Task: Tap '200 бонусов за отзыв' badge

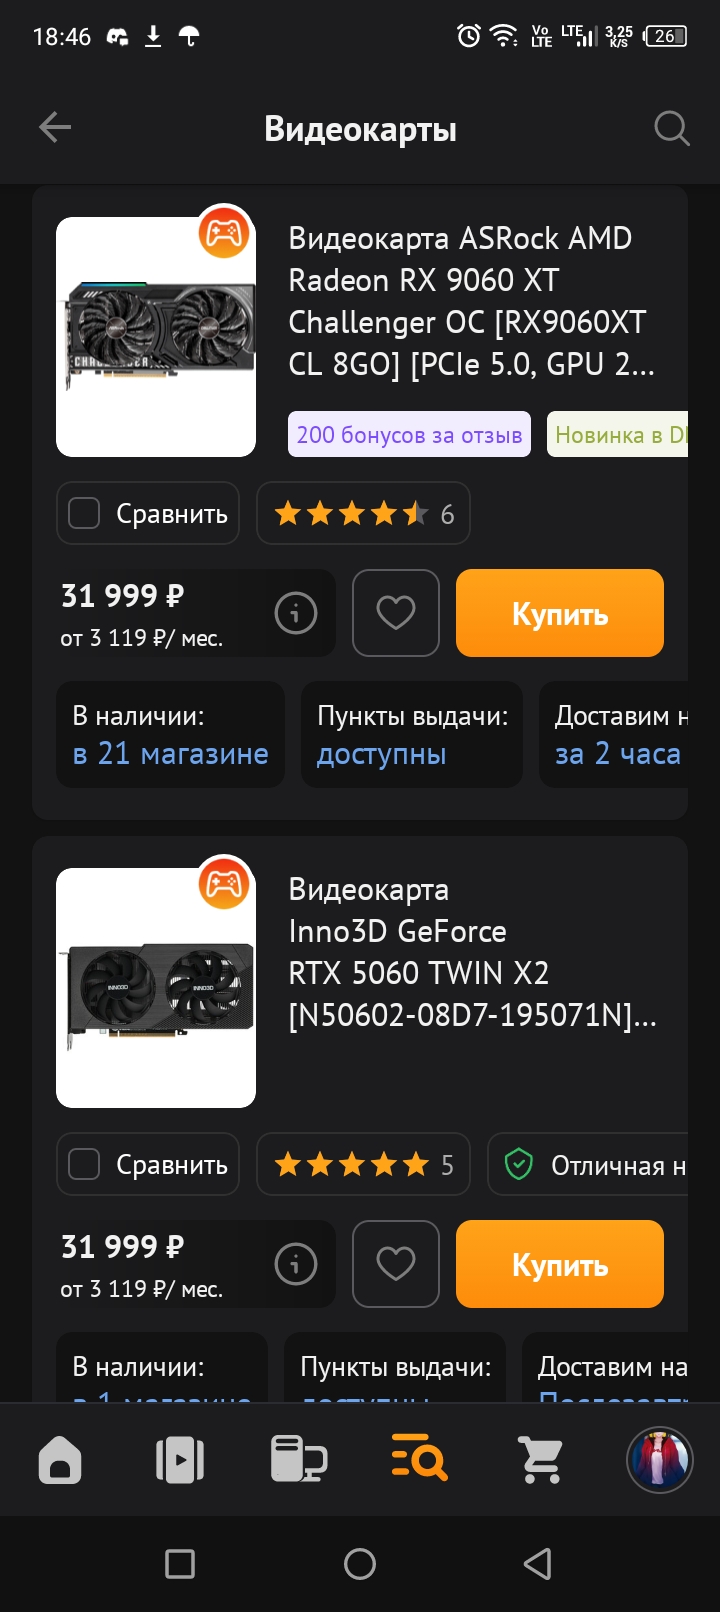Action: (409, 435)
